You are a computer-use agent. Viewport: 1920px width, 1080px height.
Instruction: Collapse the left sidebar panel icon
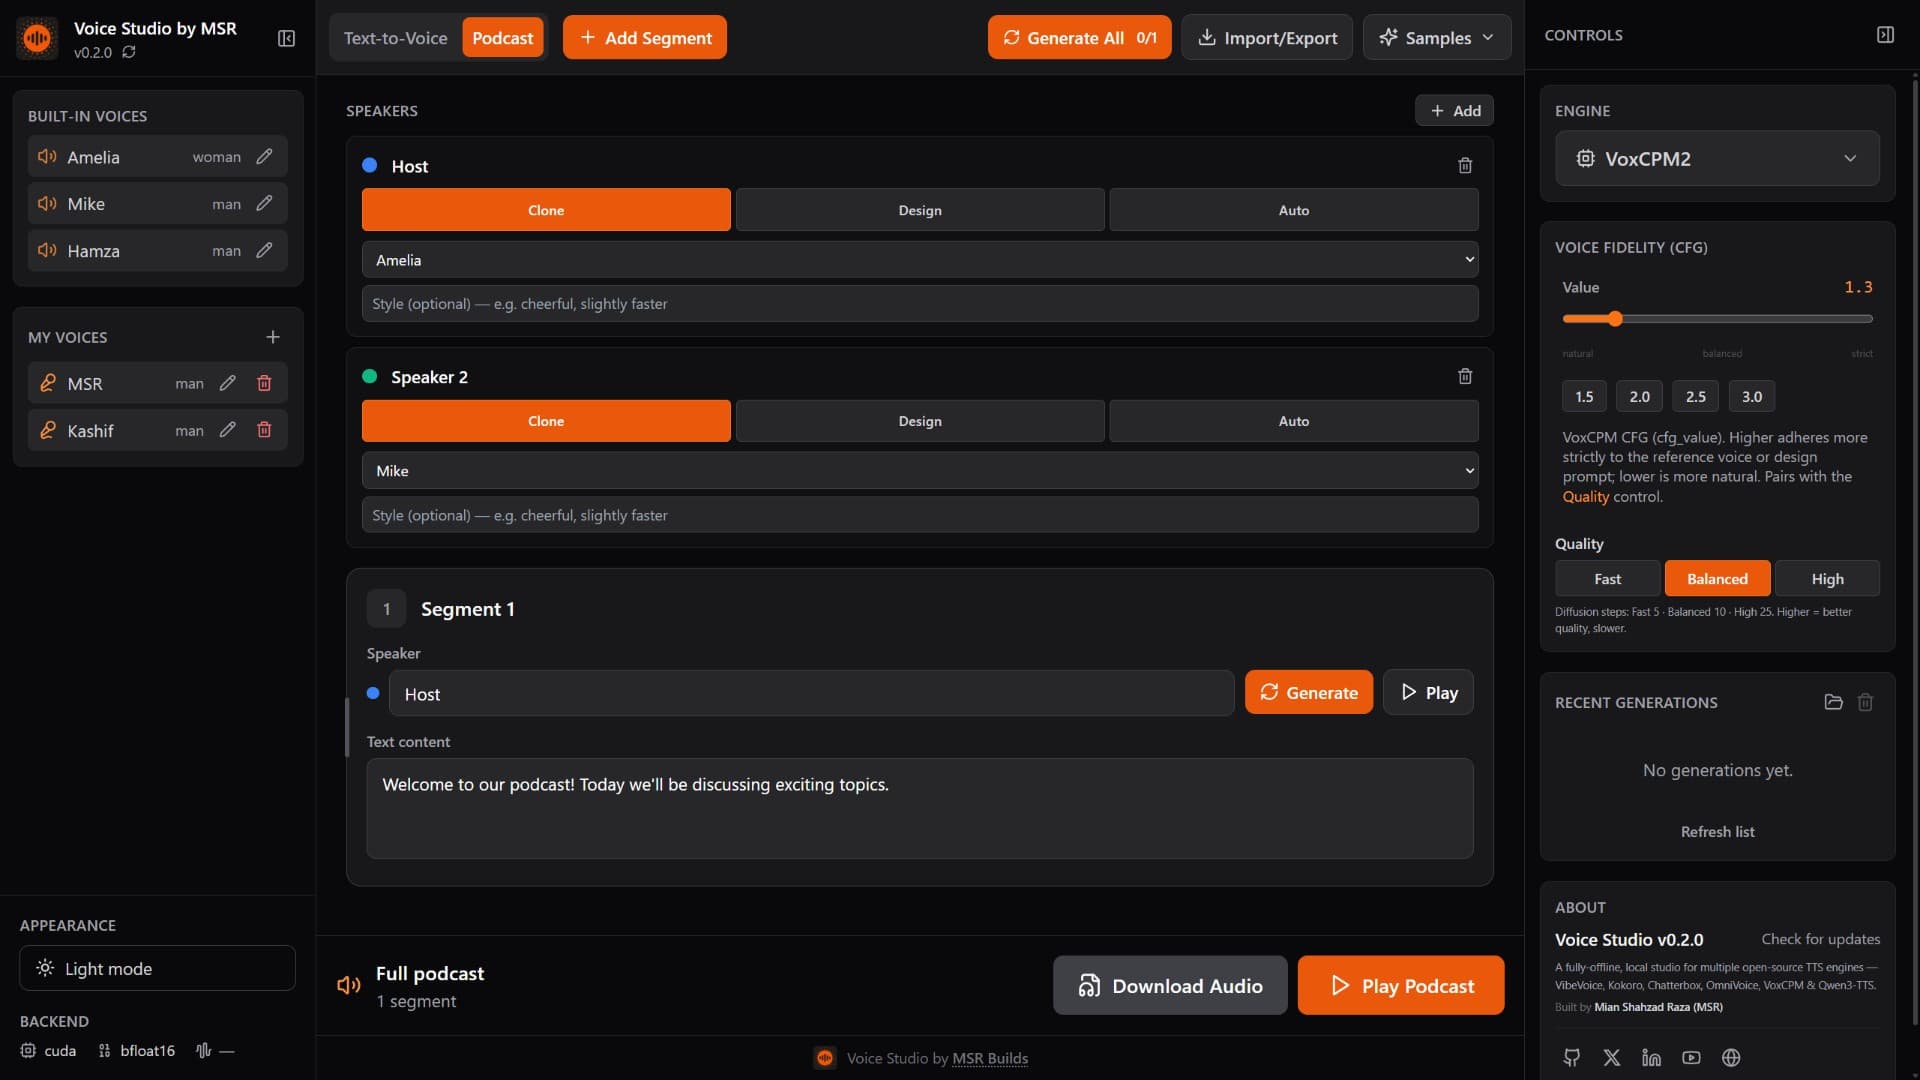[286, 38]
